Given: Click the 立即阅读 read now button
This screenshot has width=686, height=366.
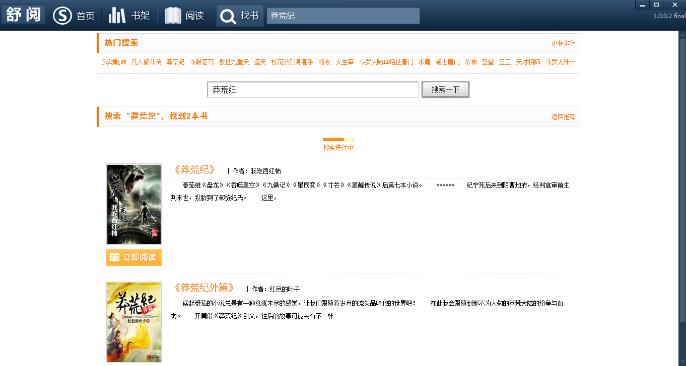Looking at the screenshot, I should point(134,257).
